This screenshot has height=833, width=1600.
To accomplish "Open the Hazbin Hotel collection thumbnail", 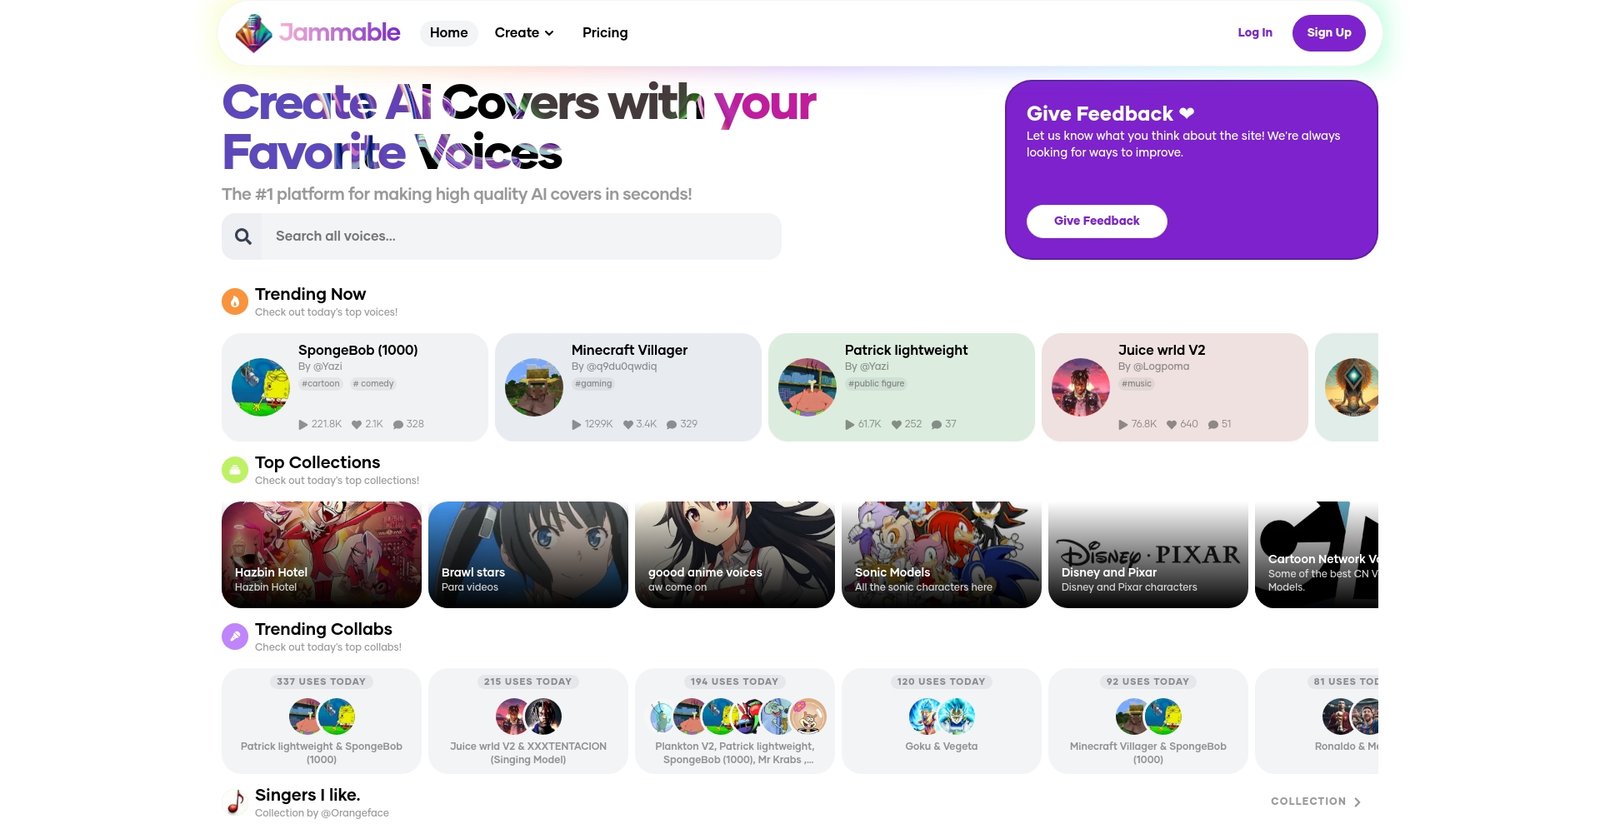I will pos(322,555).
